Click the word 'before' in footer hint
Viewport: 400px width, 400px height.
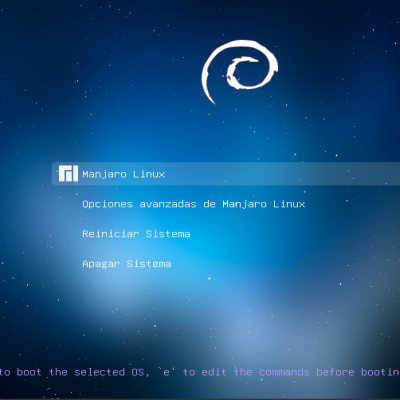335,372
